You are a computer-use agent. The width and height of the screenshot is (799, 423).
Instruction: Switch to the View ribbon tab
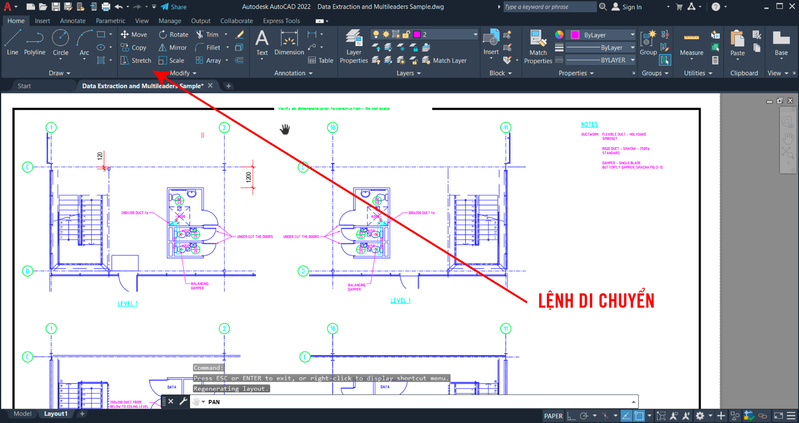click(142, 21)
